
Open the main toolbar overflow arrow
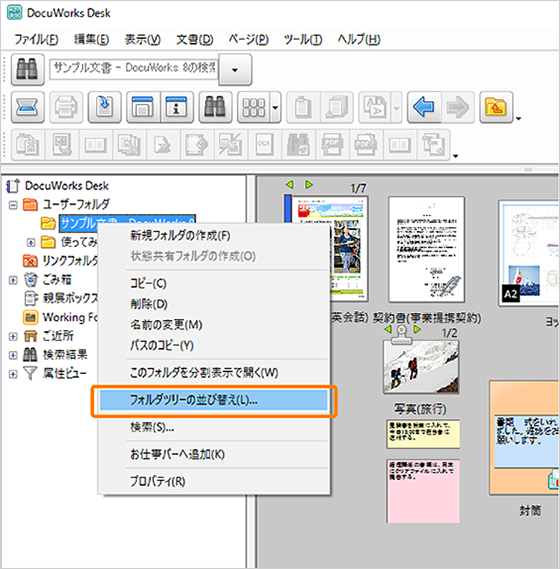coord(519,119)
